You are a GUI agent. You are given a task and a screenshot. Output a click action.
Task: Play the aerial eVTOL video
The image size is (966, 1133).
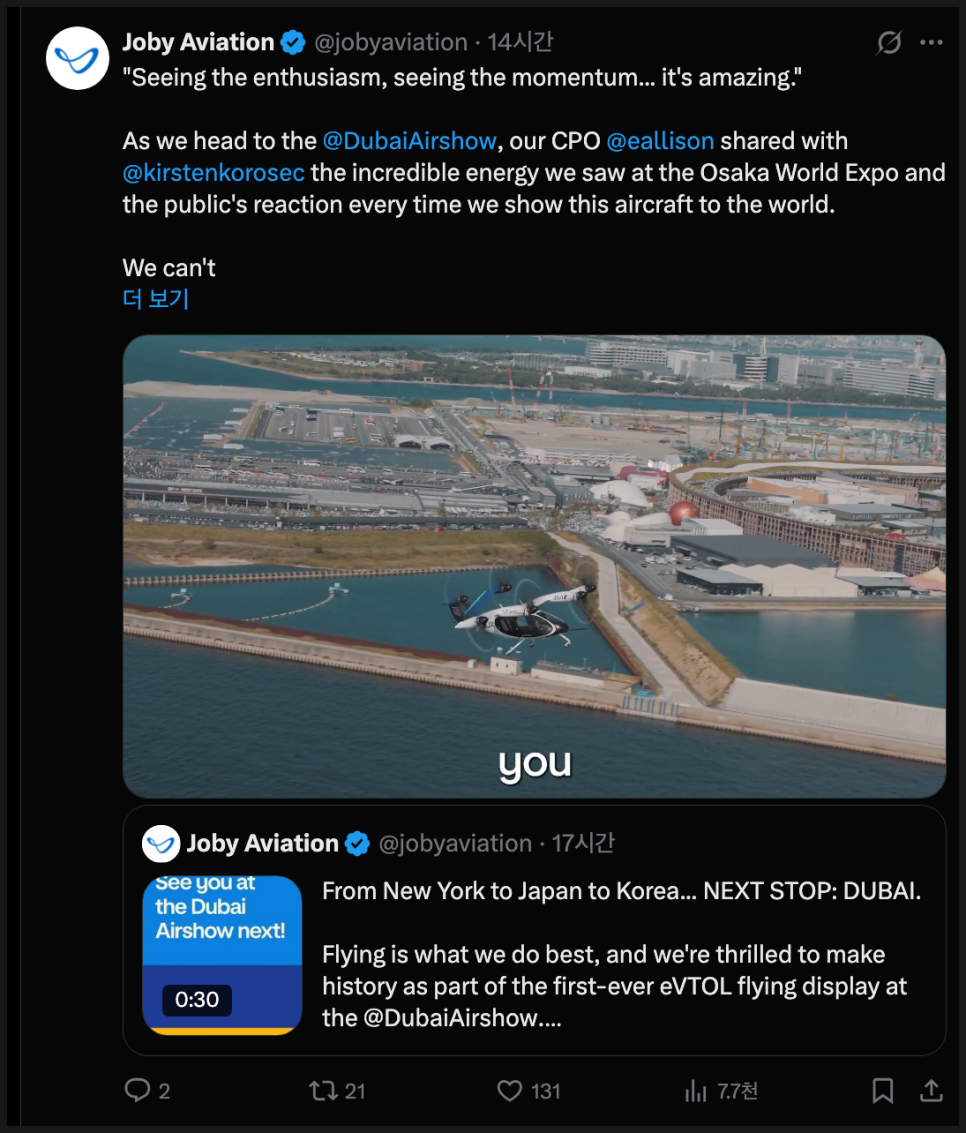(534, 566)
